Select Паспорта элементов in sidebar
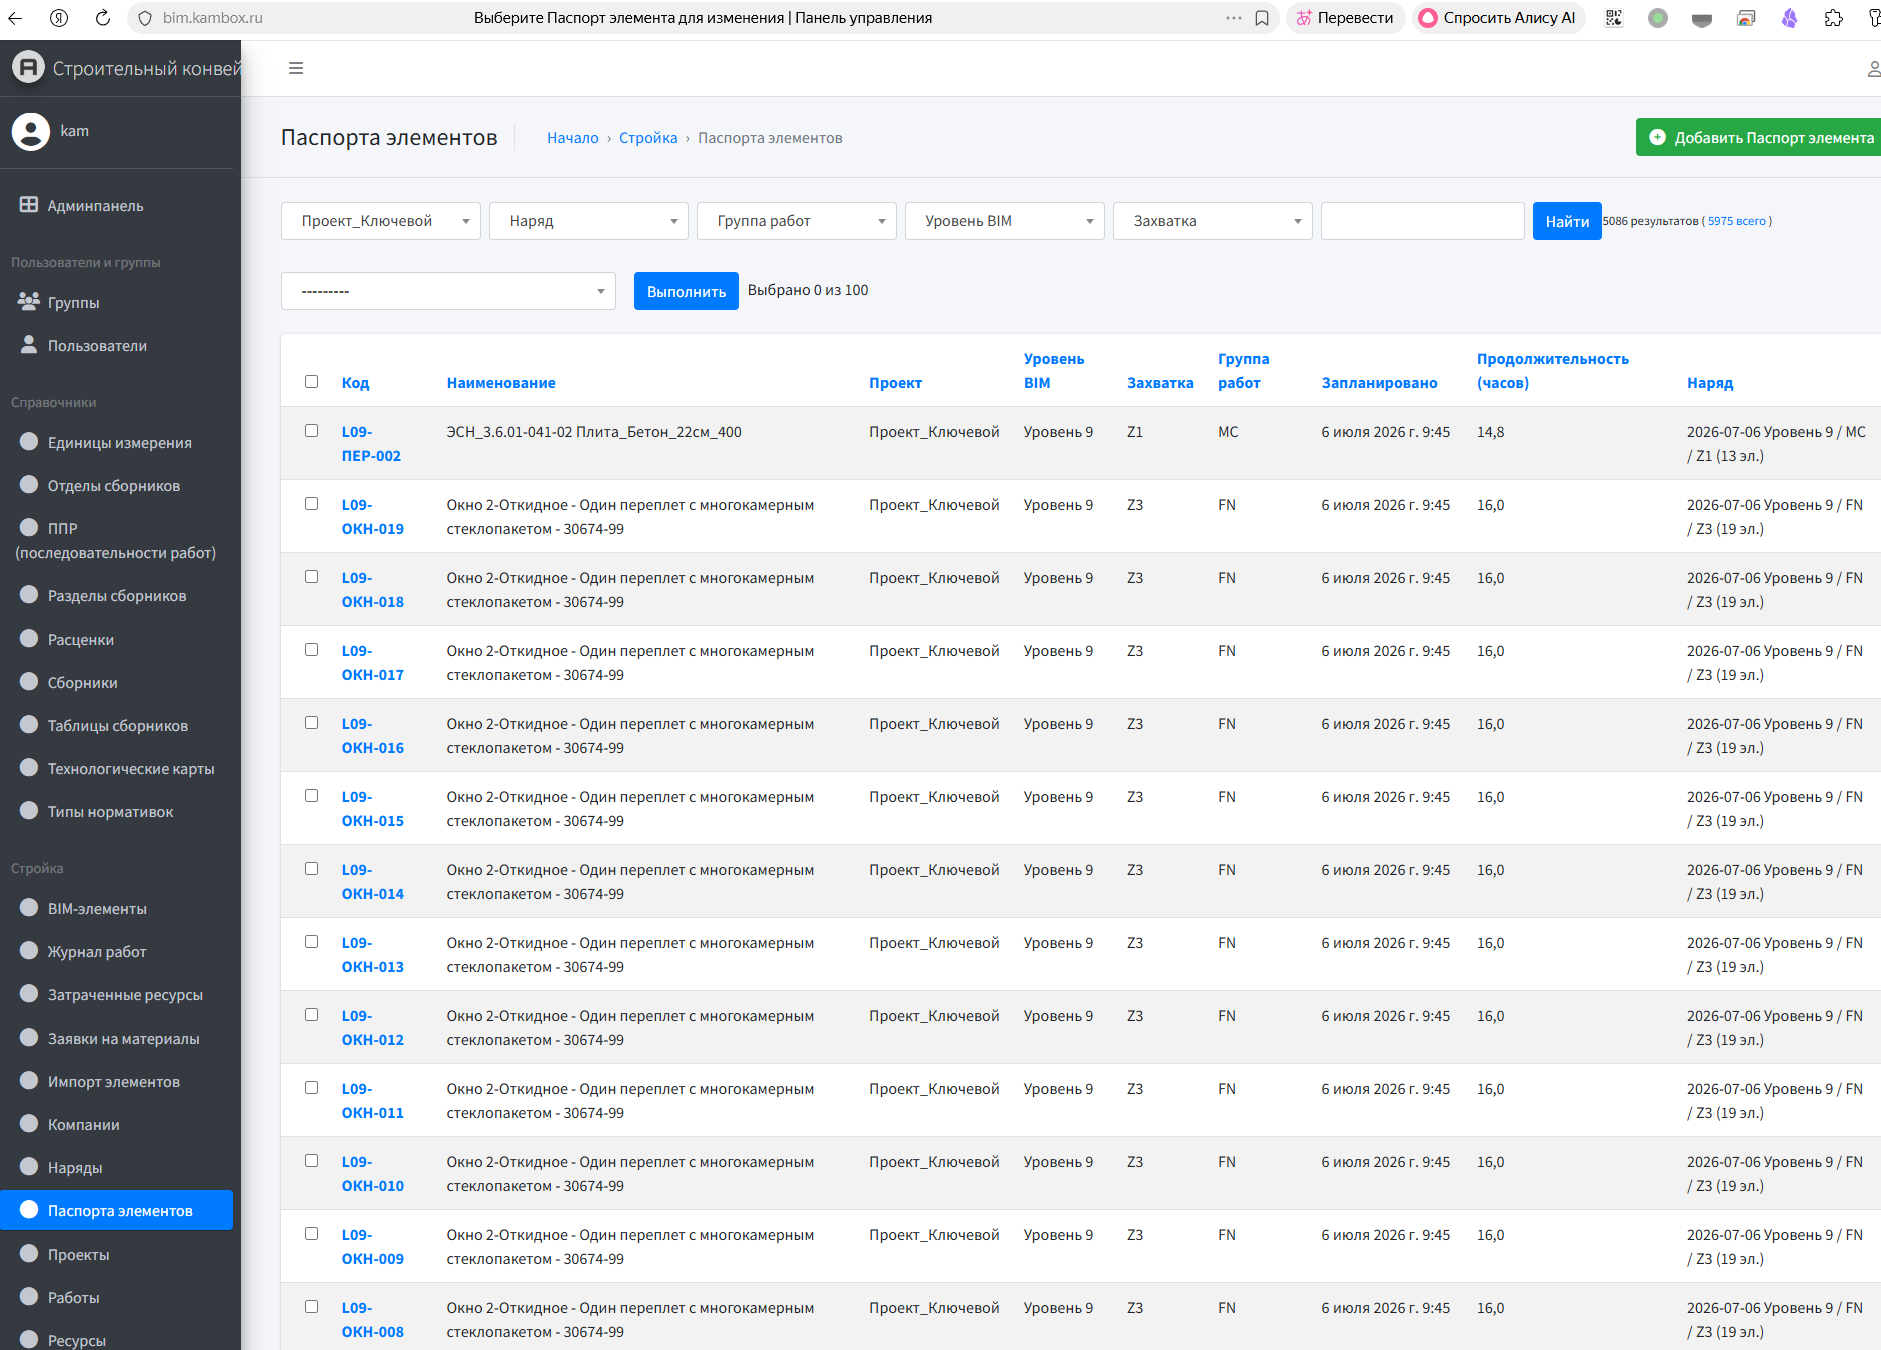Screen dimensions: 1881x1350 pyautogui.click(x=118, y=1210)
